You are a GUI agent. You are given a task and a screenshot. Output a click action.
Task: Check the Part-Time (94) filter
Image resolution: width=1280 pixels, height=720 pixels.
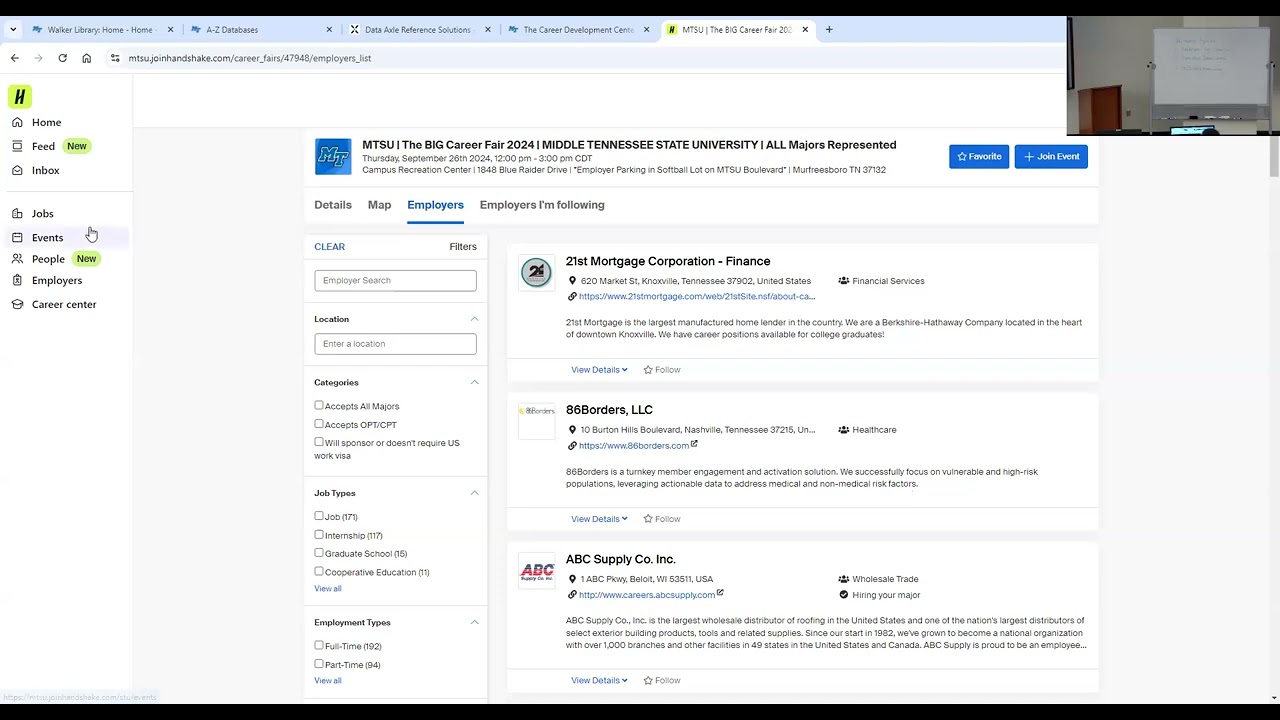pos(319,664)
